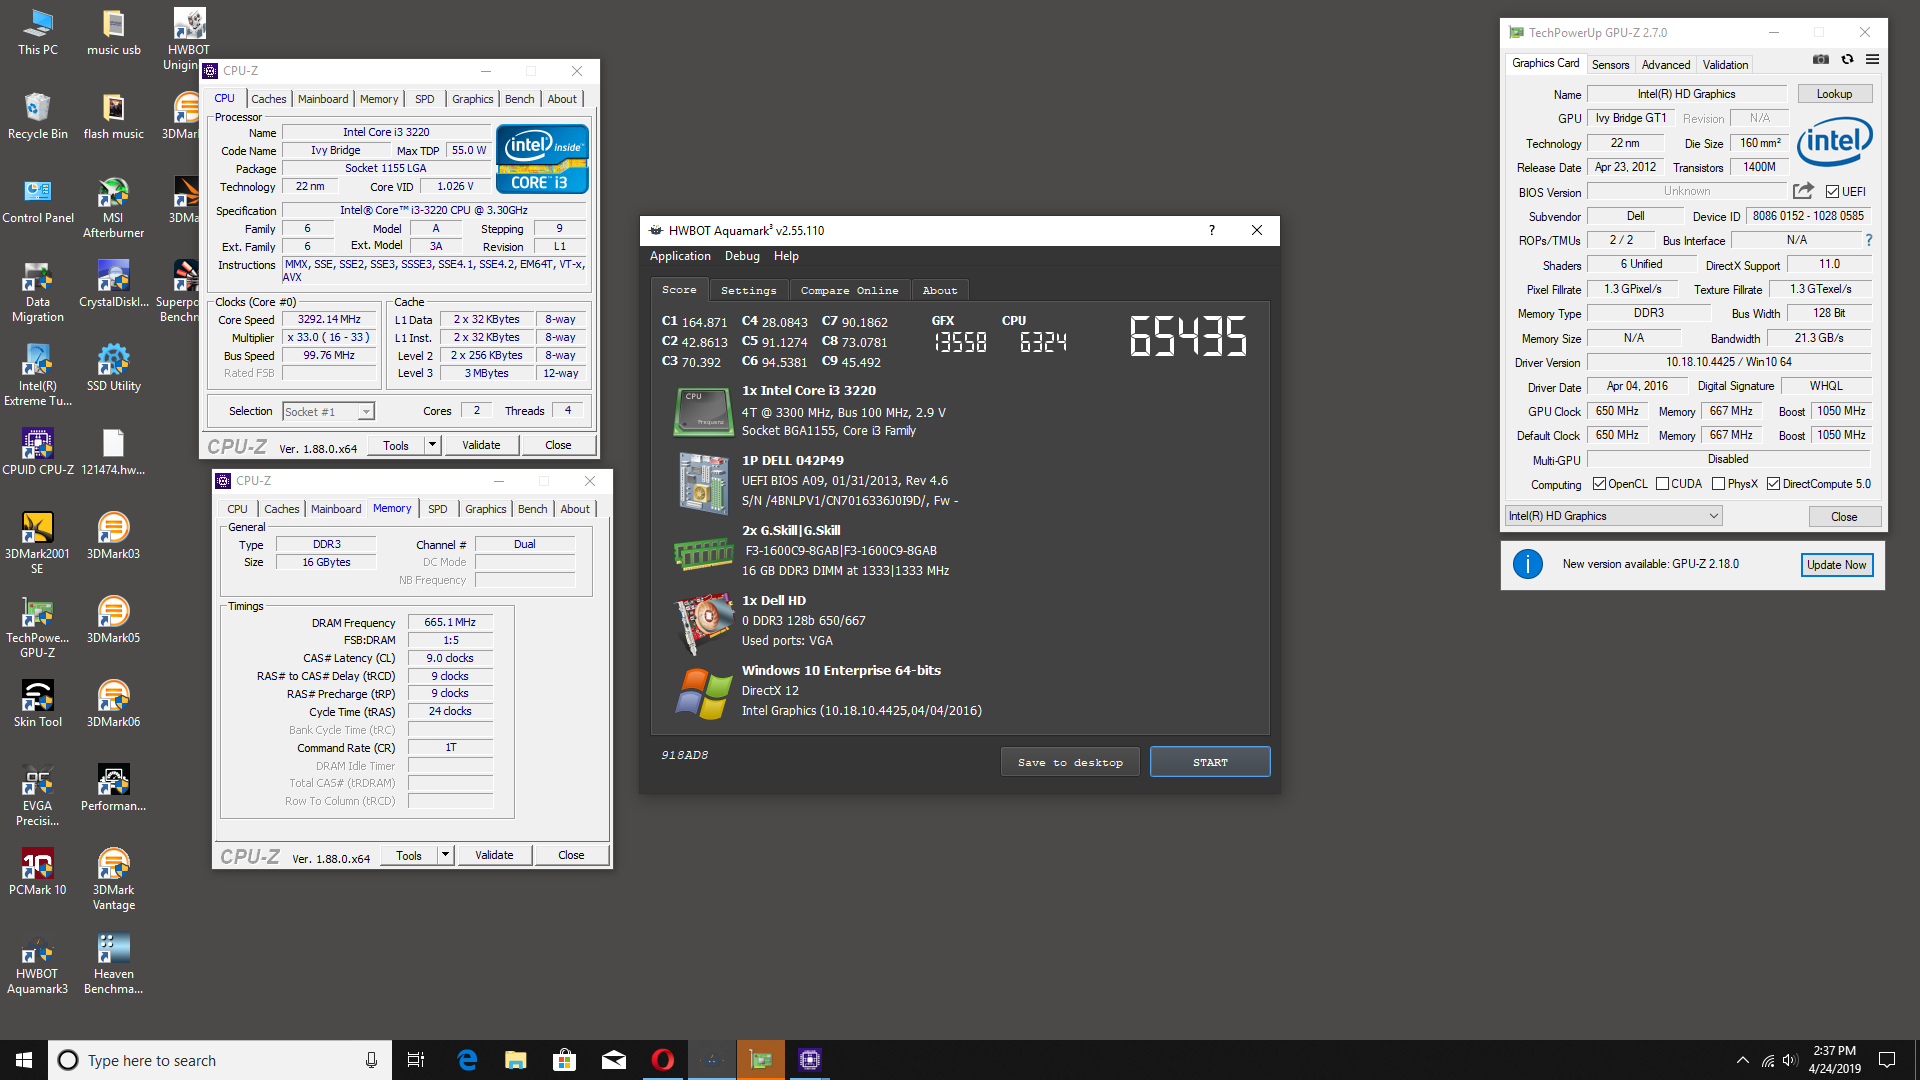This screenshot has height=1080, width=1920.
Task: Click the Close button in GPU-Z
Action: [1844, 517]
